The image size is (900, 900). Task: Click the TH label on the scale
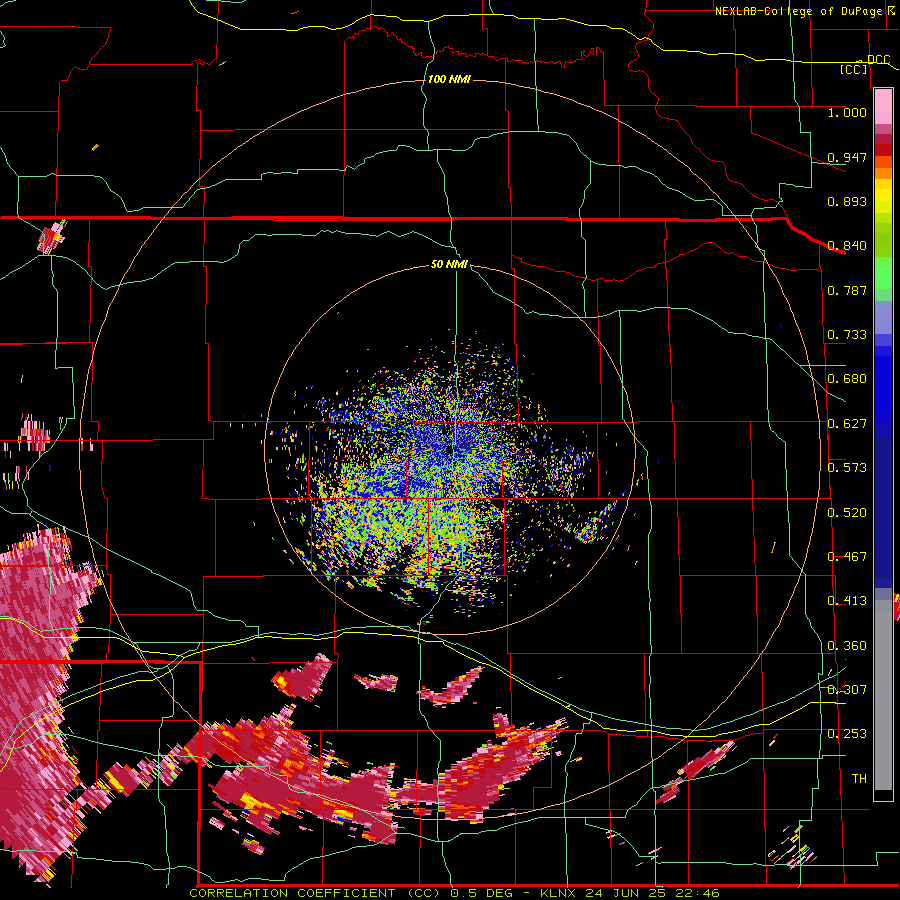[859, 779]
